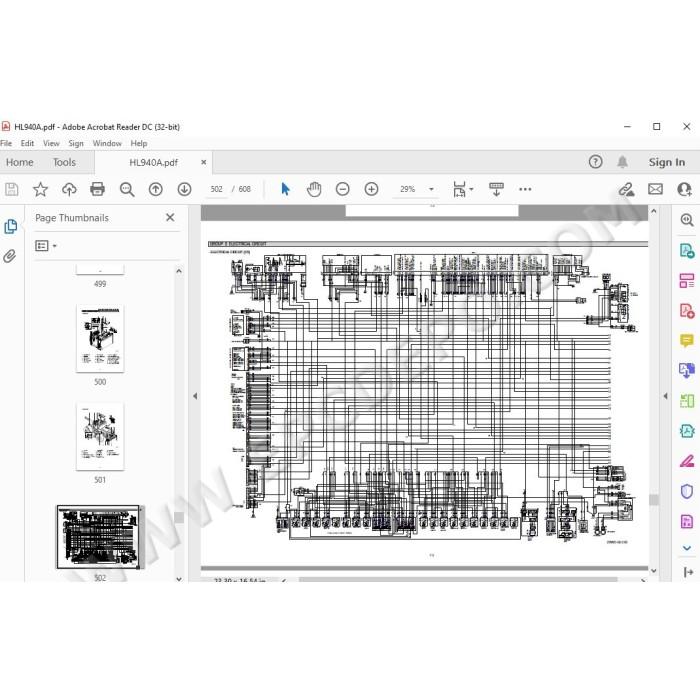The image size is (700, 700).
Task: Click the zoom percentage 29% field
Action: point(408,189)
